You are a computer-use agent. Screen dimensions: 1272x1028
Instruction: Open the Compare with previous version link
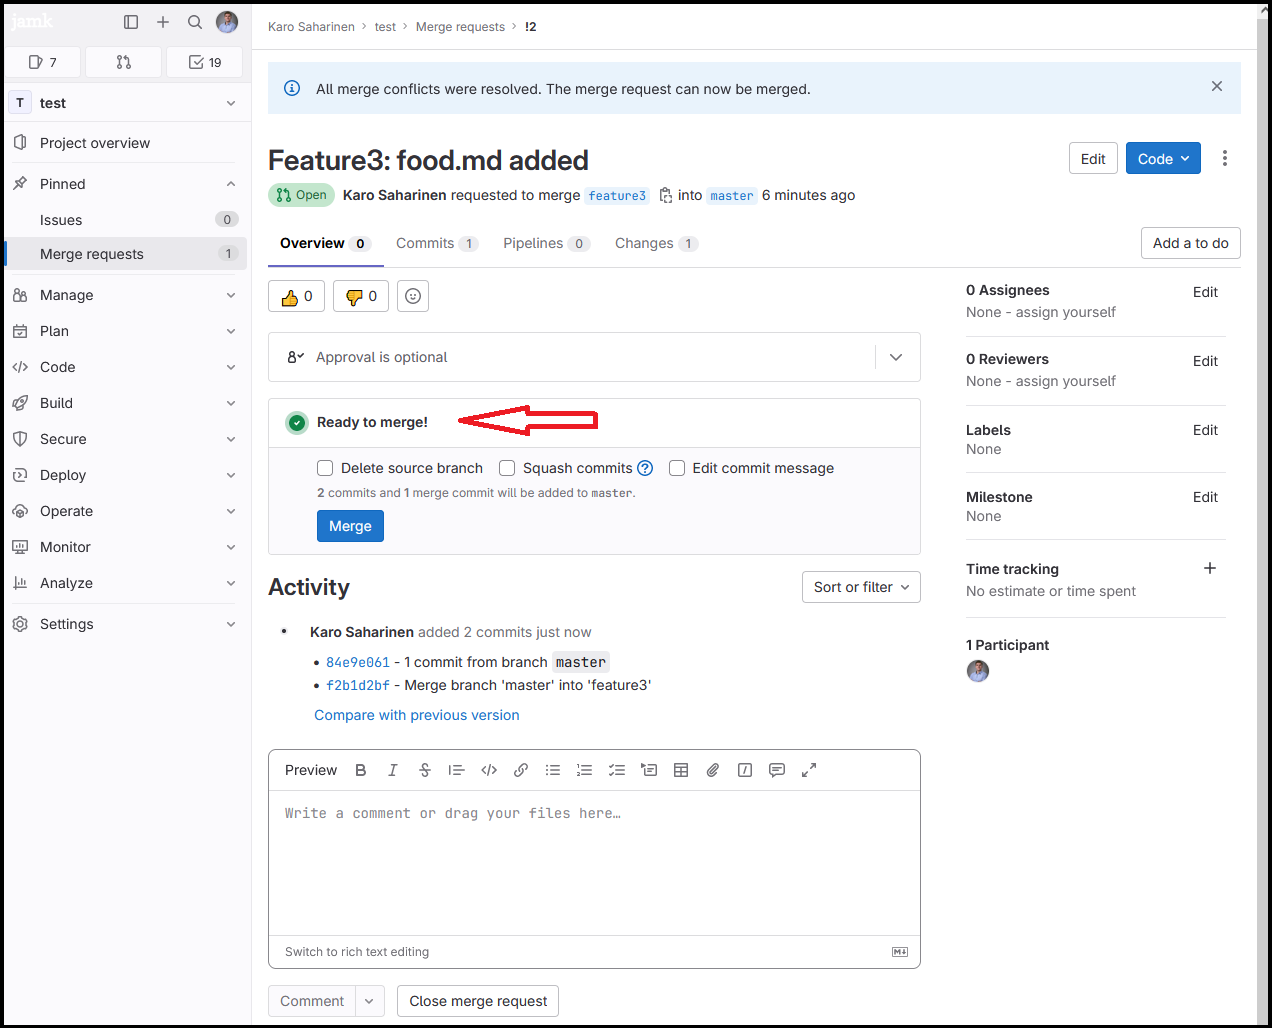(416, 715)
